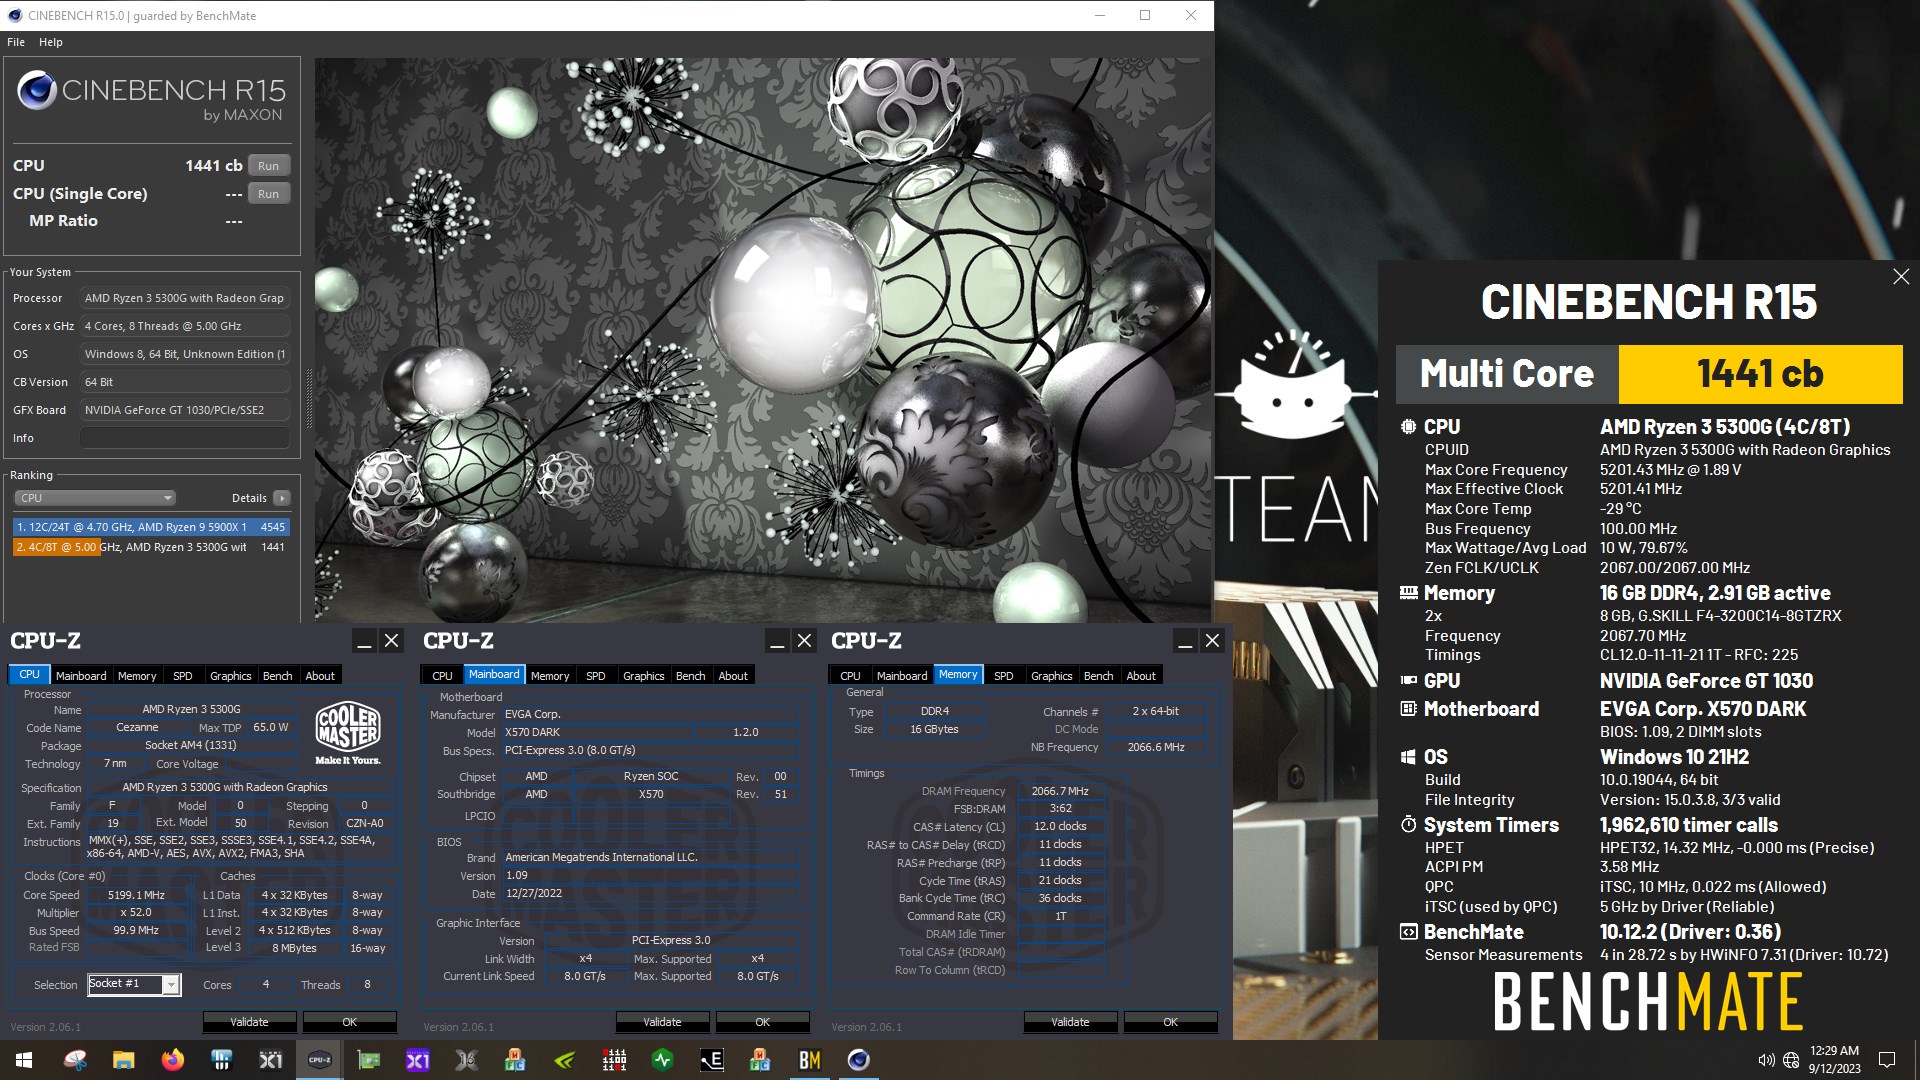Viewport: 1920px width, 1080px height.
Task: Click BIOS version 1.09 field
Action: click(651, 875)
